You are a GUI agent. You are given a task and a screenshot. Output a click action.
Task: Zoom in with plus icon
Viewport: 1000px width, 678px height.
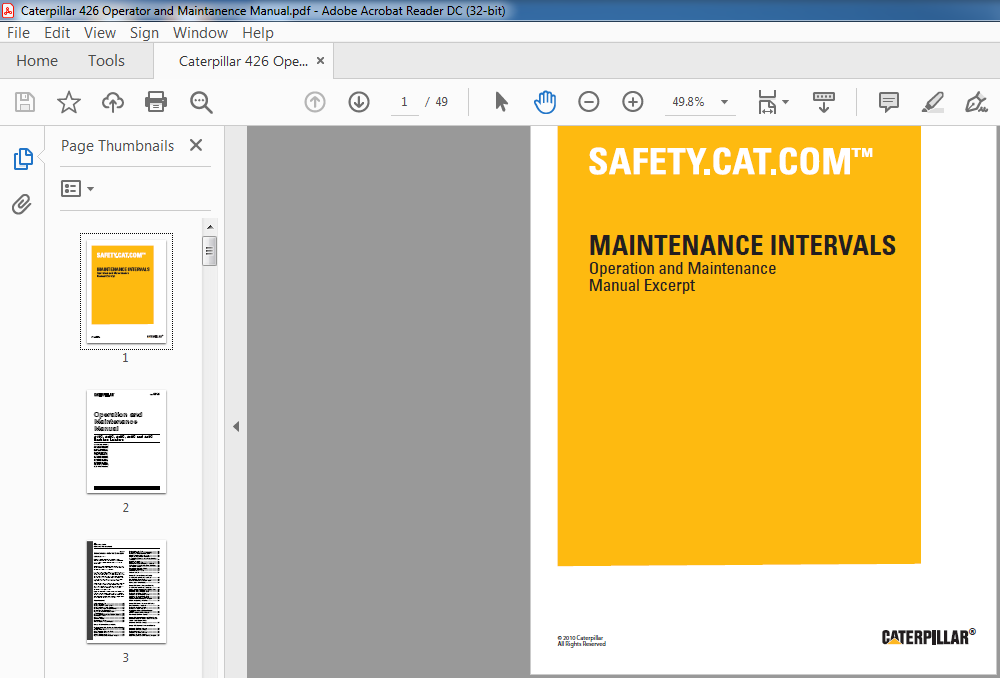click(x=633, y=102)
